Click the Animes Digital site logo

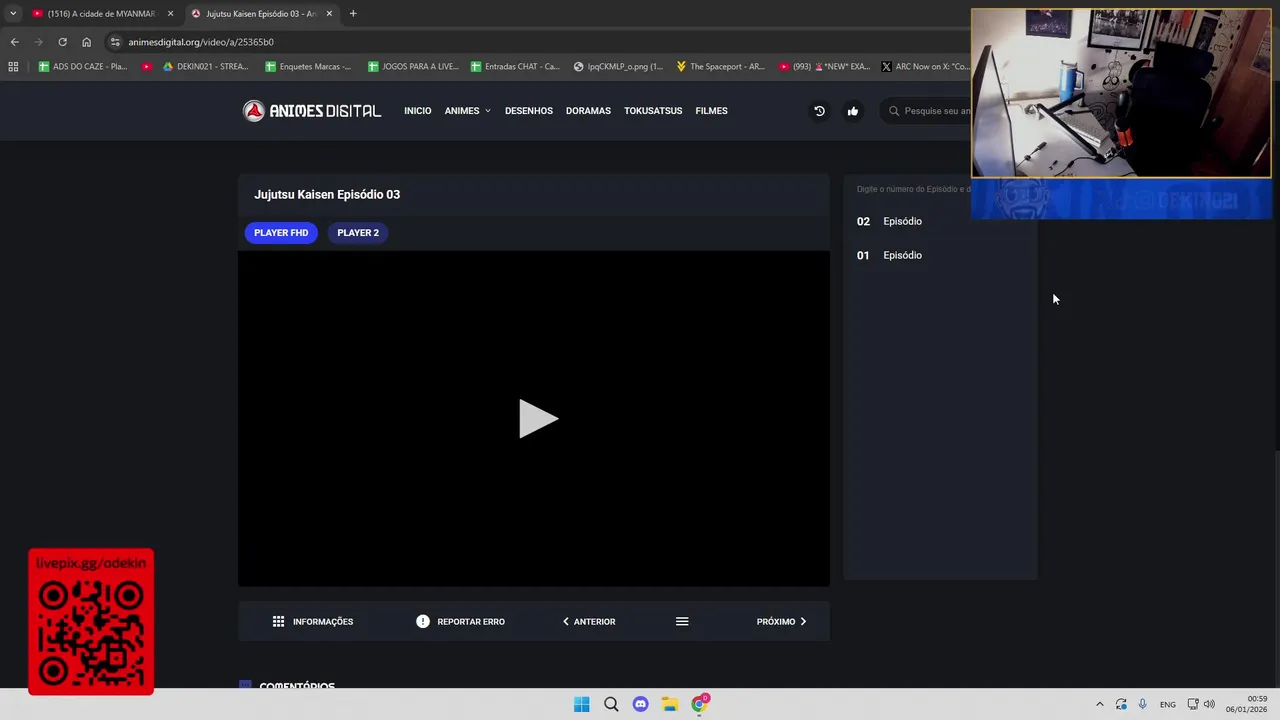pos(312,111)
